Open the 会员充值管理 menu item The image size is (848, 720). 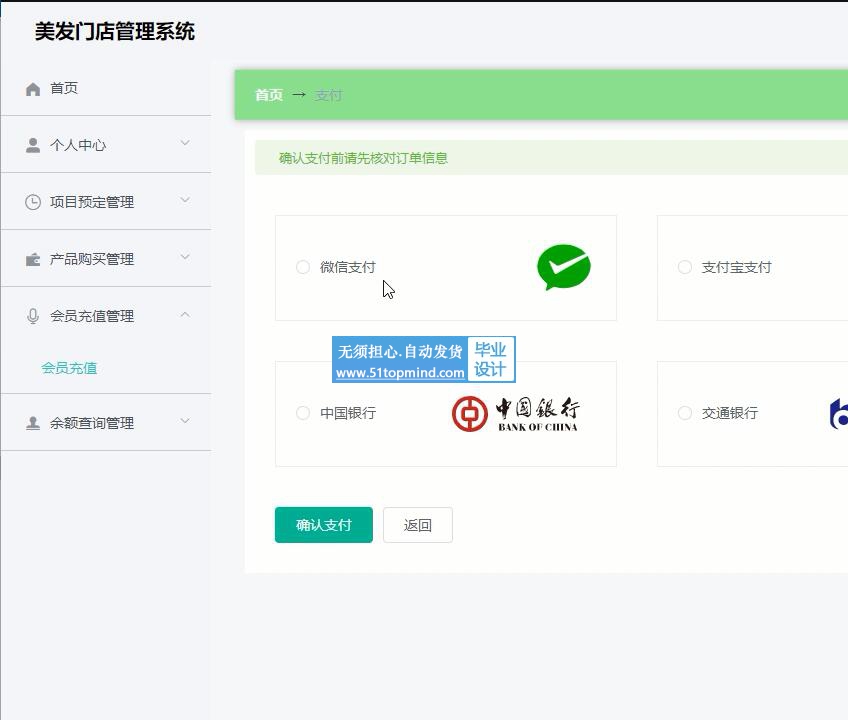pos(106,316)
